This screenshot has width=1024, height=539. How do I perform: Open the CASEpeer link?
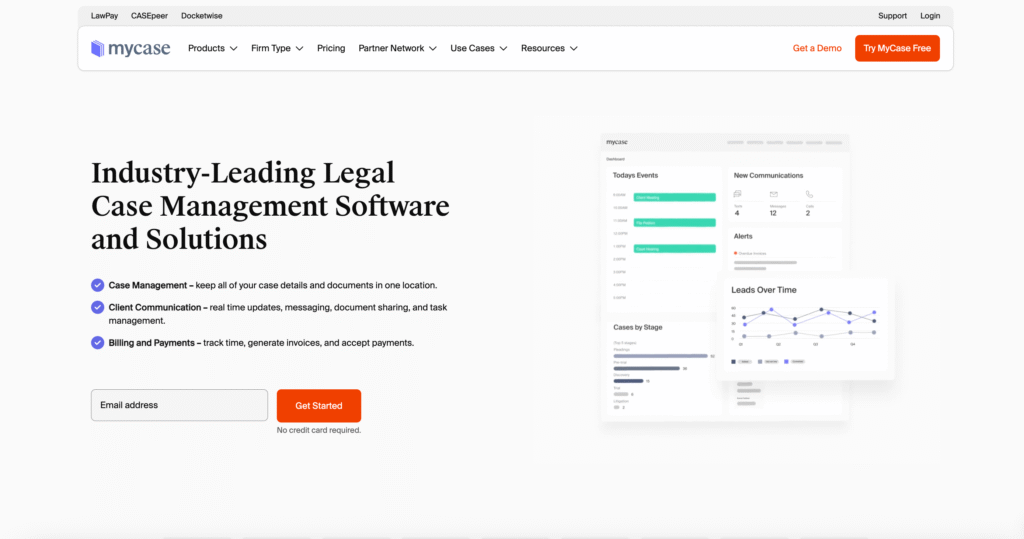point(149,16)
